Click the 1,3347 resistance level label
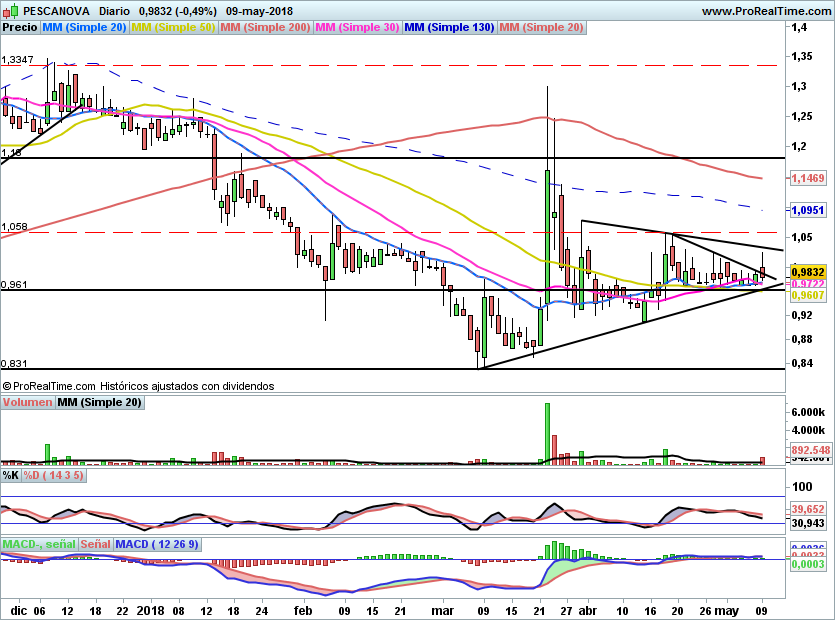The height and width of the screenshot is (620, 835). 17,60
